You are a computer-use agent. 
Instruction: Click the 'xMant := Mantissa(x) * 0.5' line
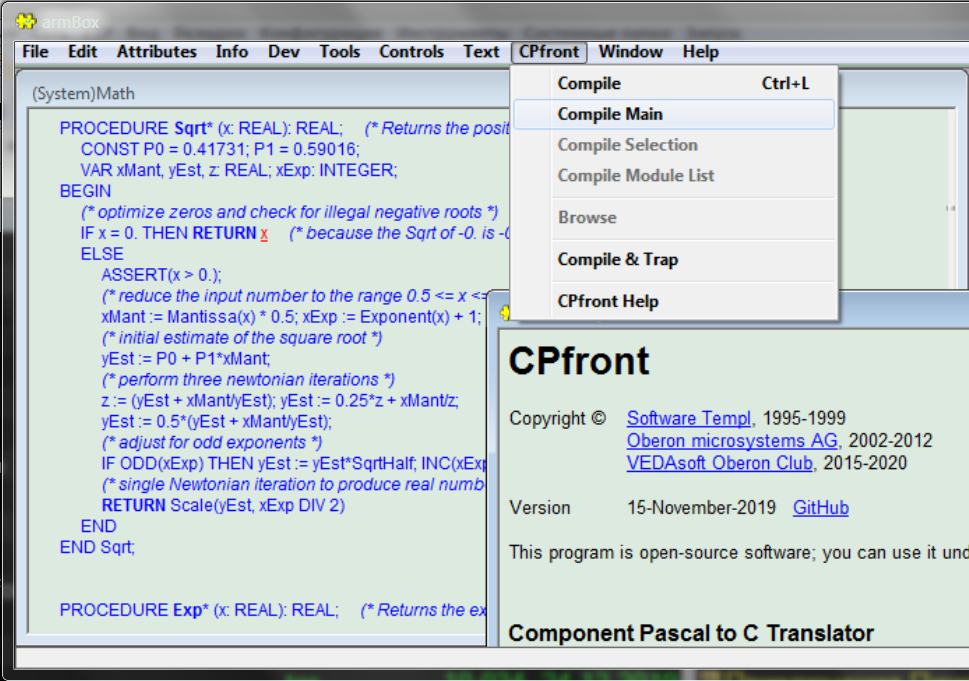[291, 317]
